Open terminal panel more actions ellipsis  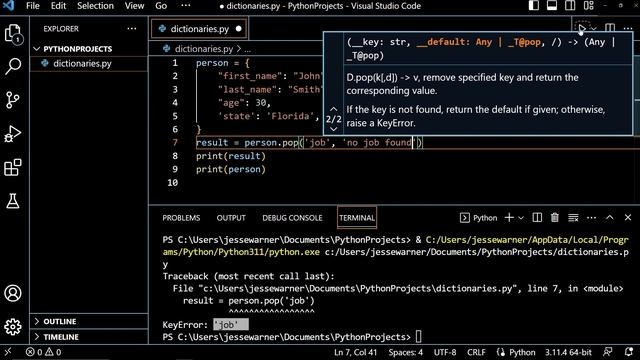pyautogui.click(x=591, y=218)
